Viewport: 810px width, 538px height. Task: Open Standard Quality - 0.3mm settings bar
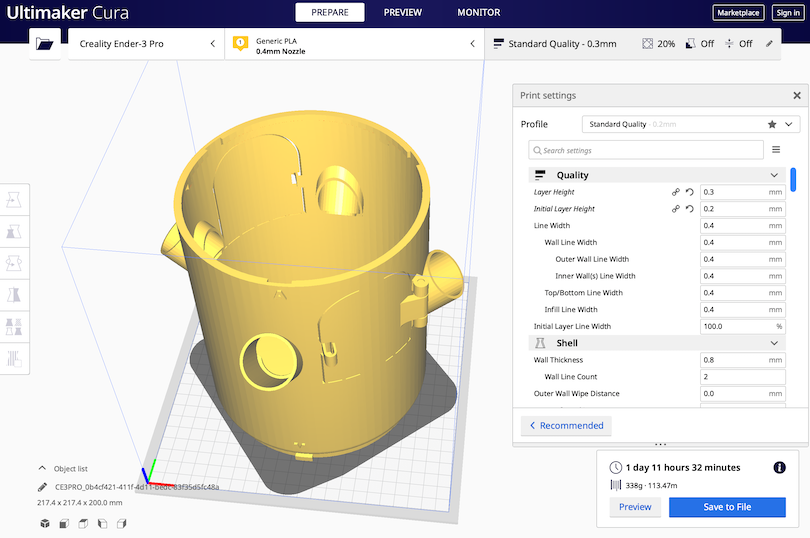[632, 44]
